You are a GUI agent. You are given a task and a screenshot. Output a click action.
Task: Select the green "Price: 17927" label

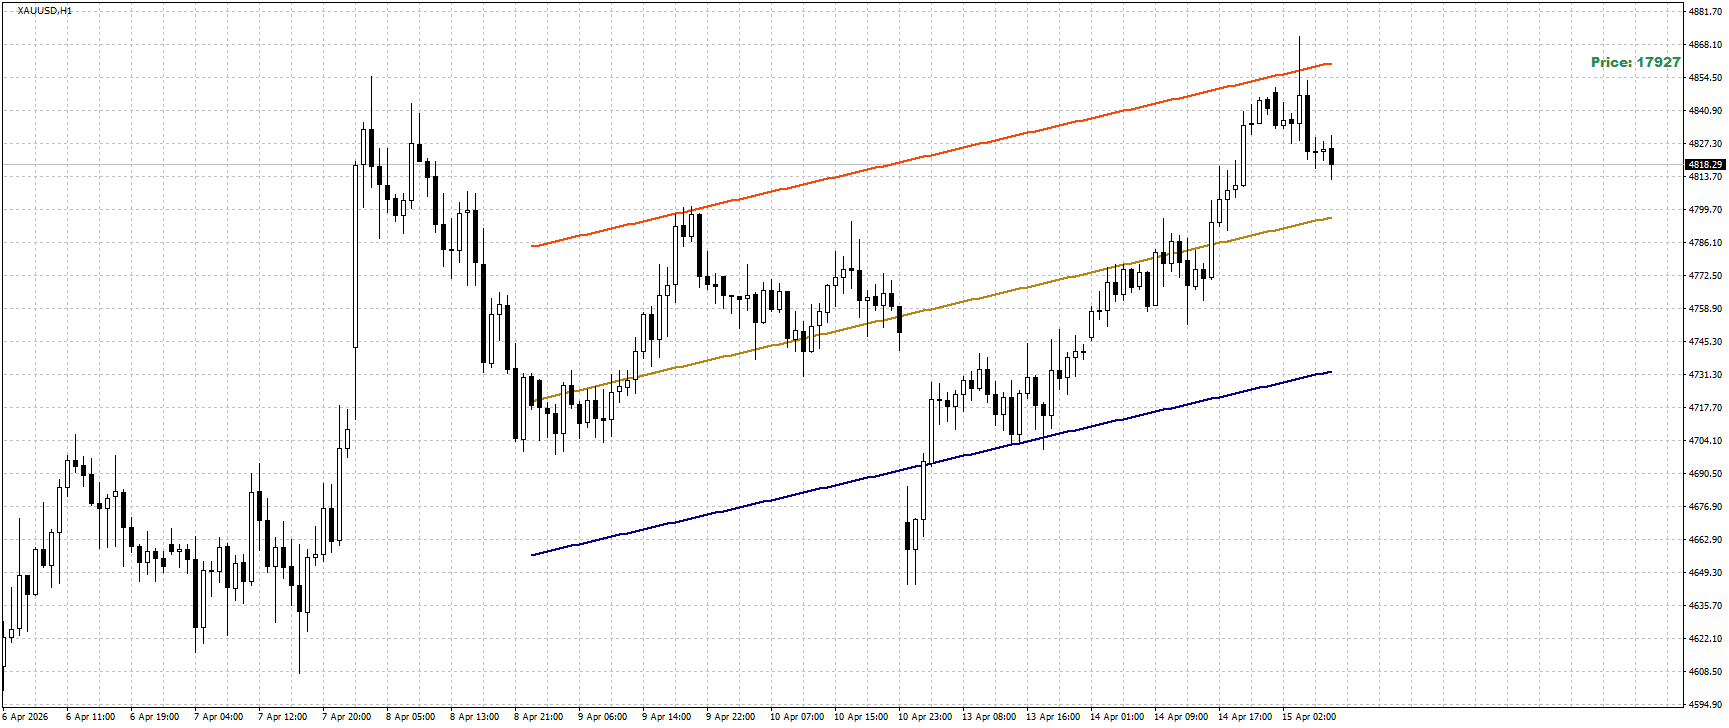(x=1636, y=62)
